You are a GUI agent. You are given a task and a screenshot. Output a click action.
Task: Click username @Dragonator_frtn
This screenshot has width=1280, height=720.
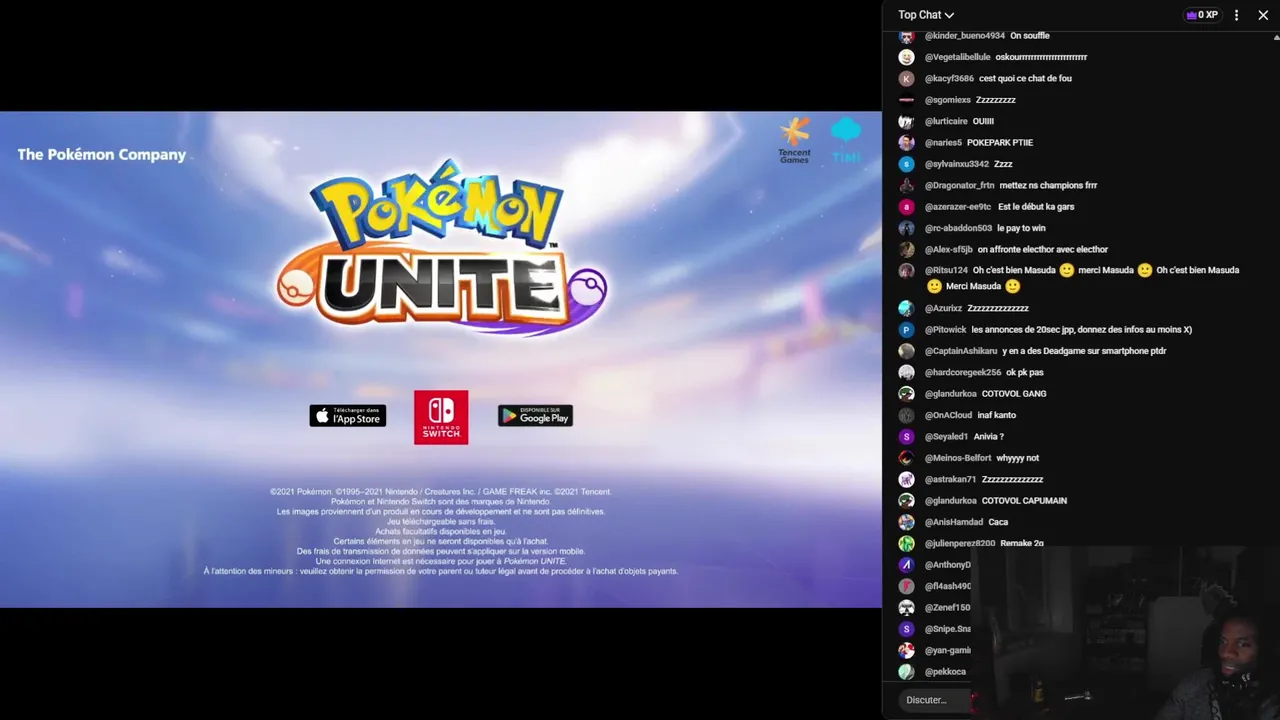(960, 186)
